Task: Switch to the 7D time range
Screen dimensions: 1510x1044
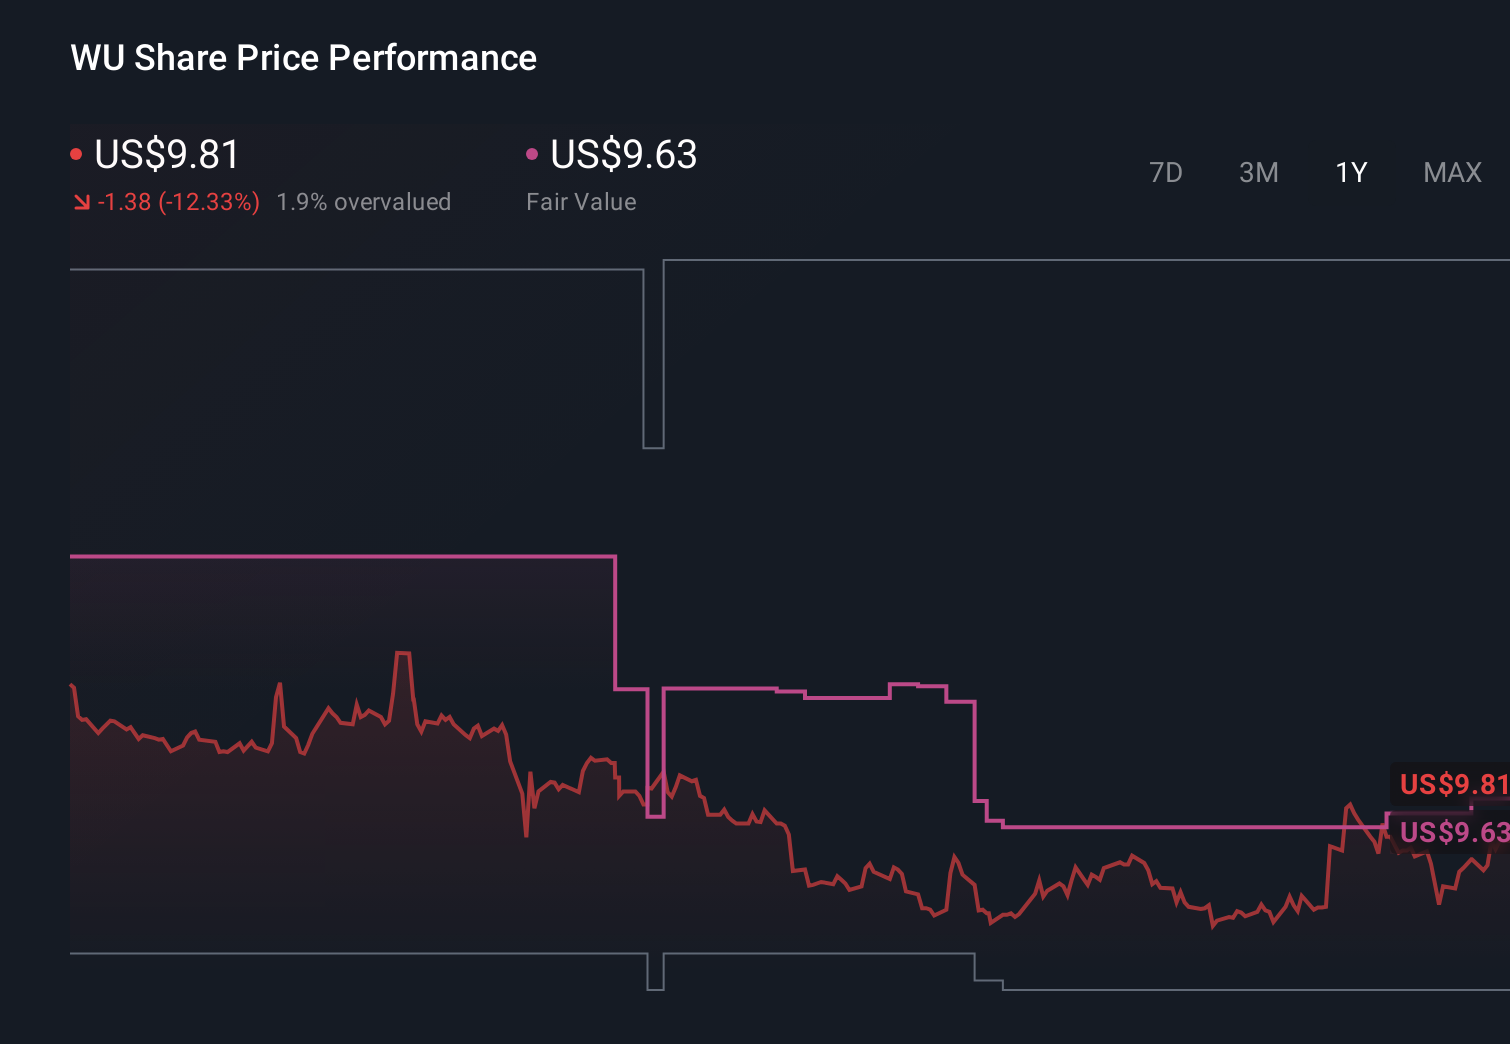Action: [x=1166, y=172]
